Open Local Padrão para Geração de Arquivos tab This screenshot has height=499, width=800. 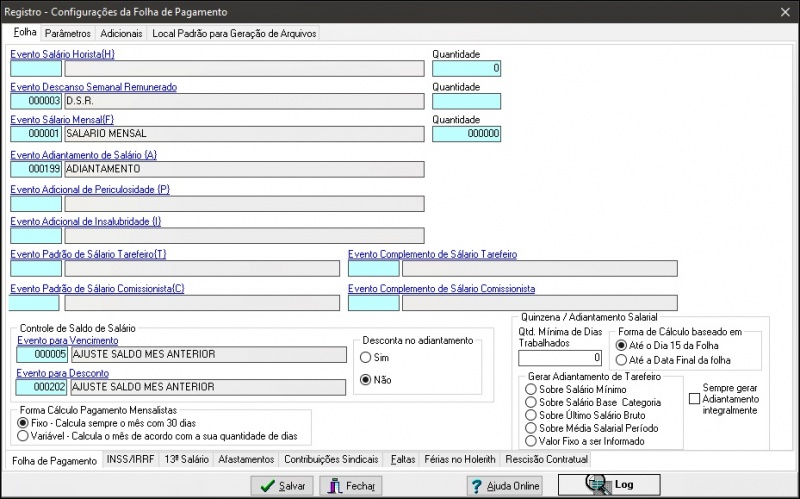pos(234,34)
